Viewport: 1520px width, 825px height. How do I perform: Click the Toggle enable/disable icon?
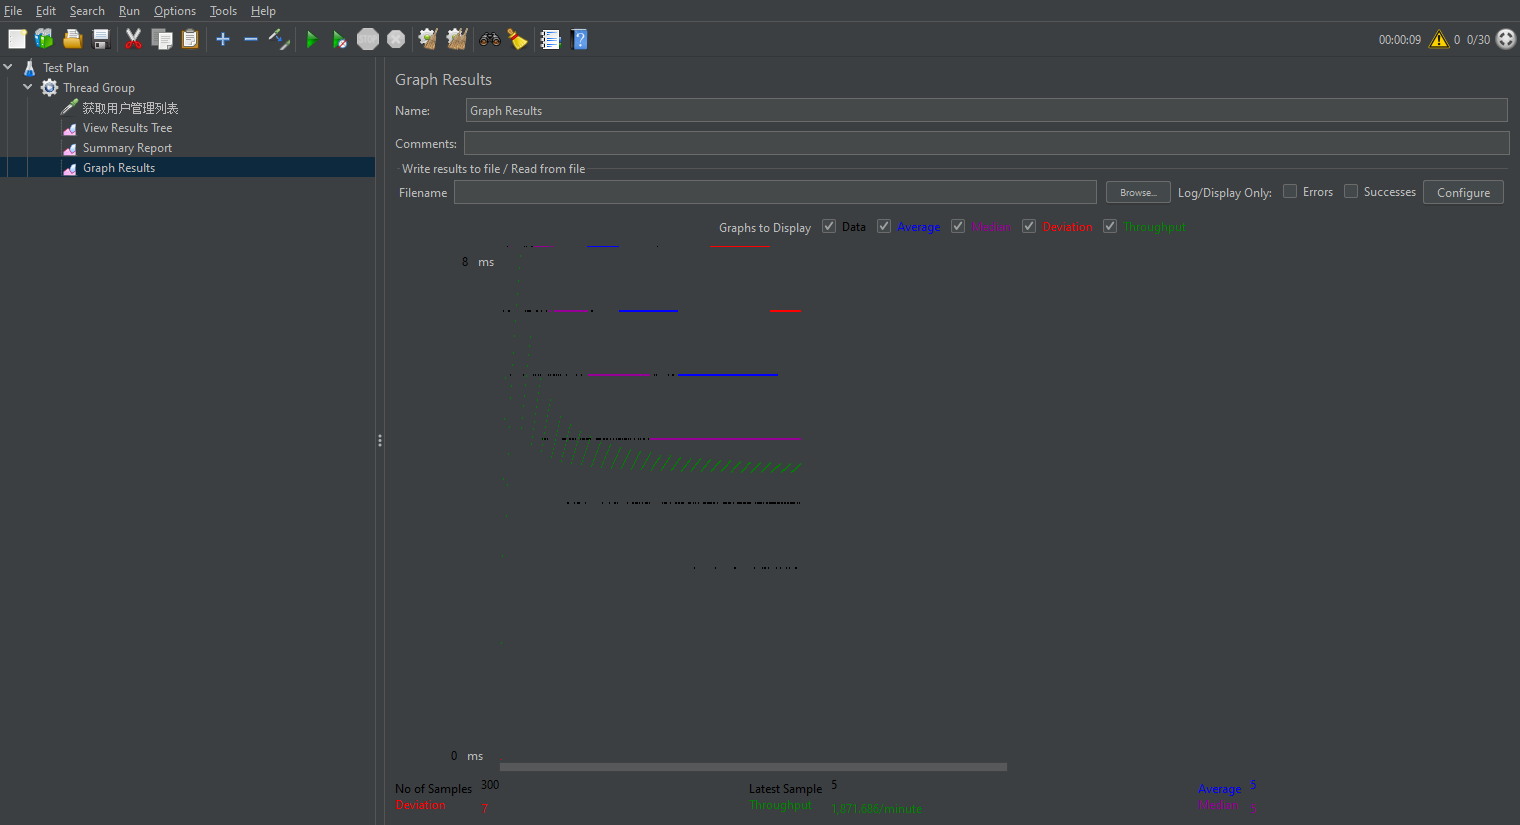[279, 39]
